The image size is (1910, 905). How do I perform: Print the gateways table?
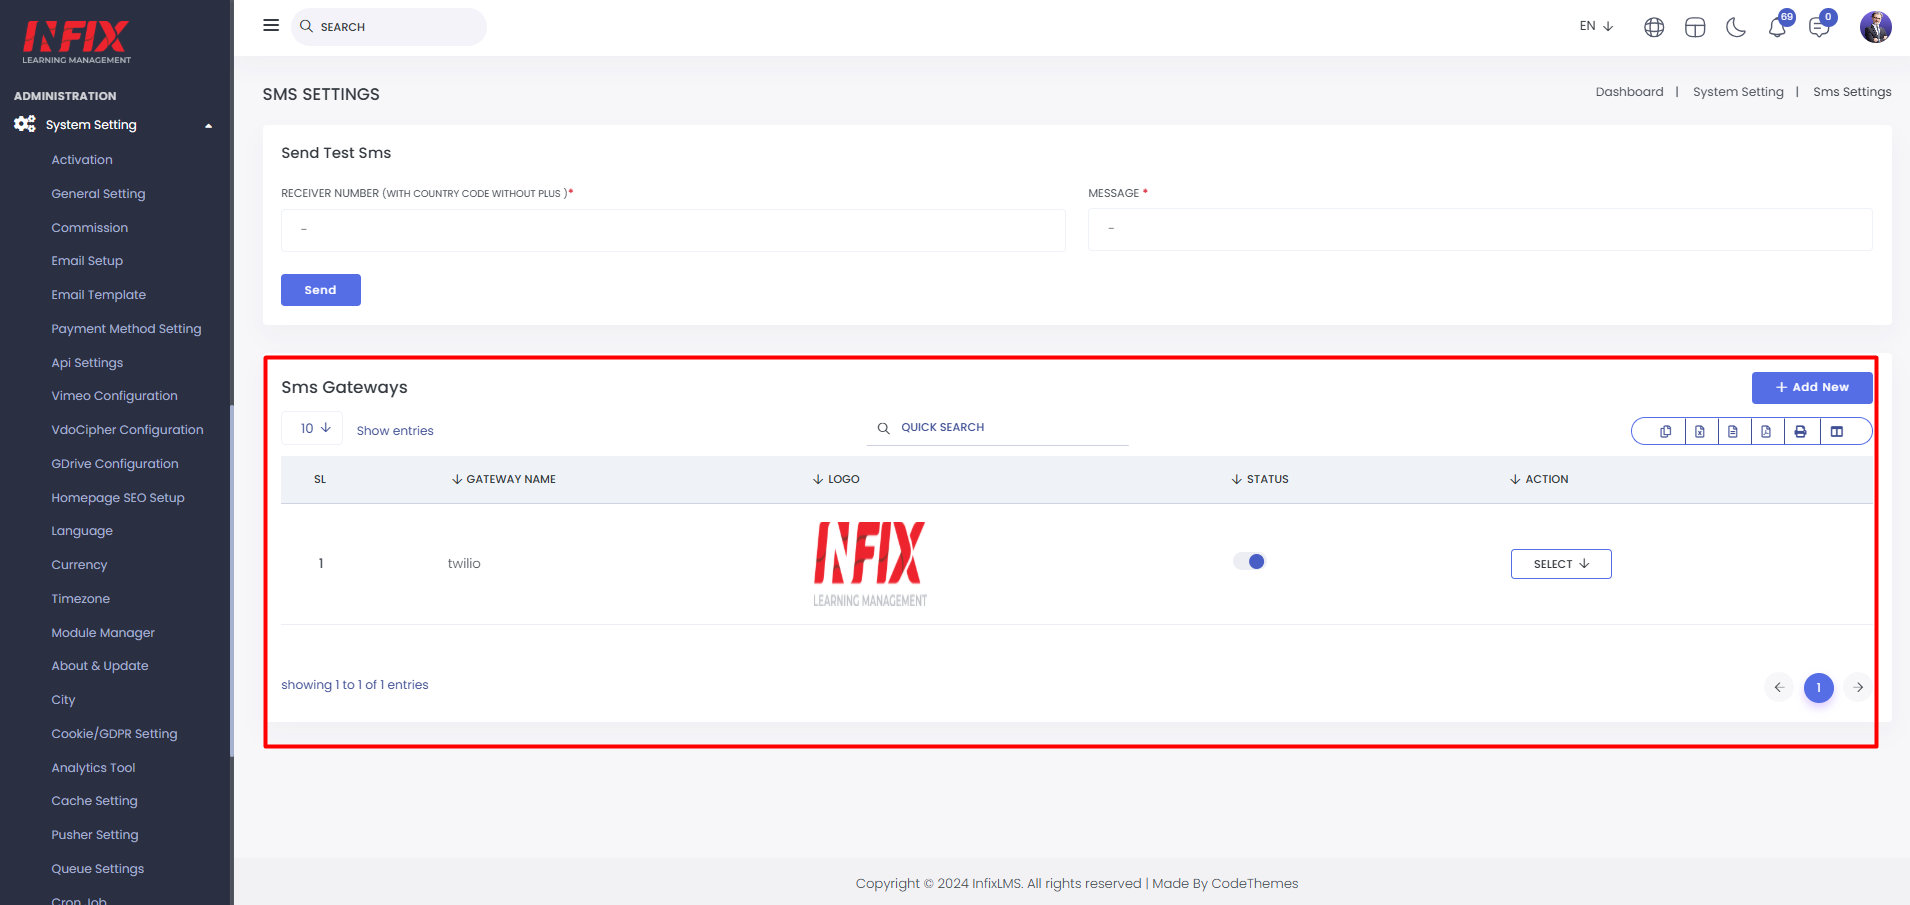pos(1801,431)
